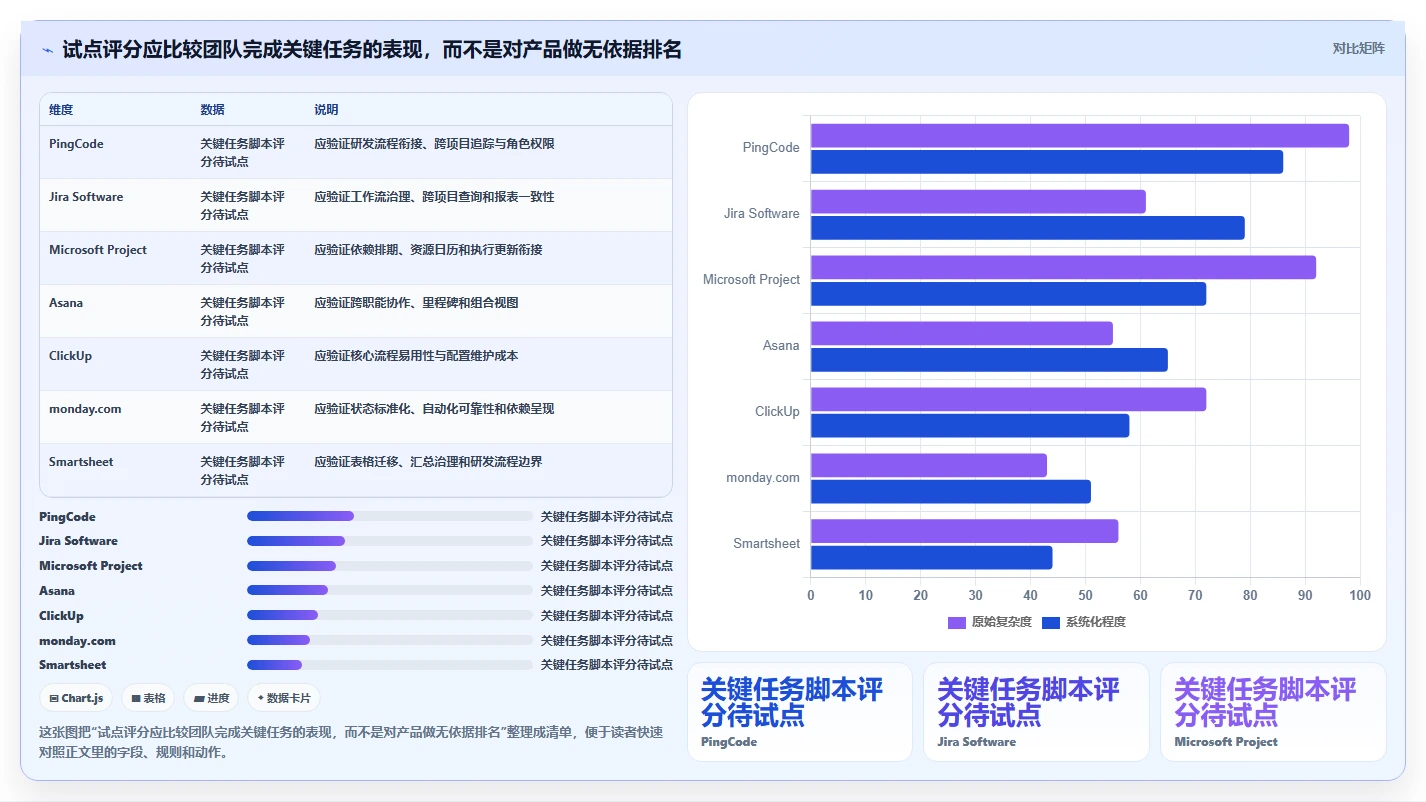Click the Microsoft Project label on chart axis
The height and width of the screenshot is (802, 1426).
pyautogui.click(x=752, y=280)
